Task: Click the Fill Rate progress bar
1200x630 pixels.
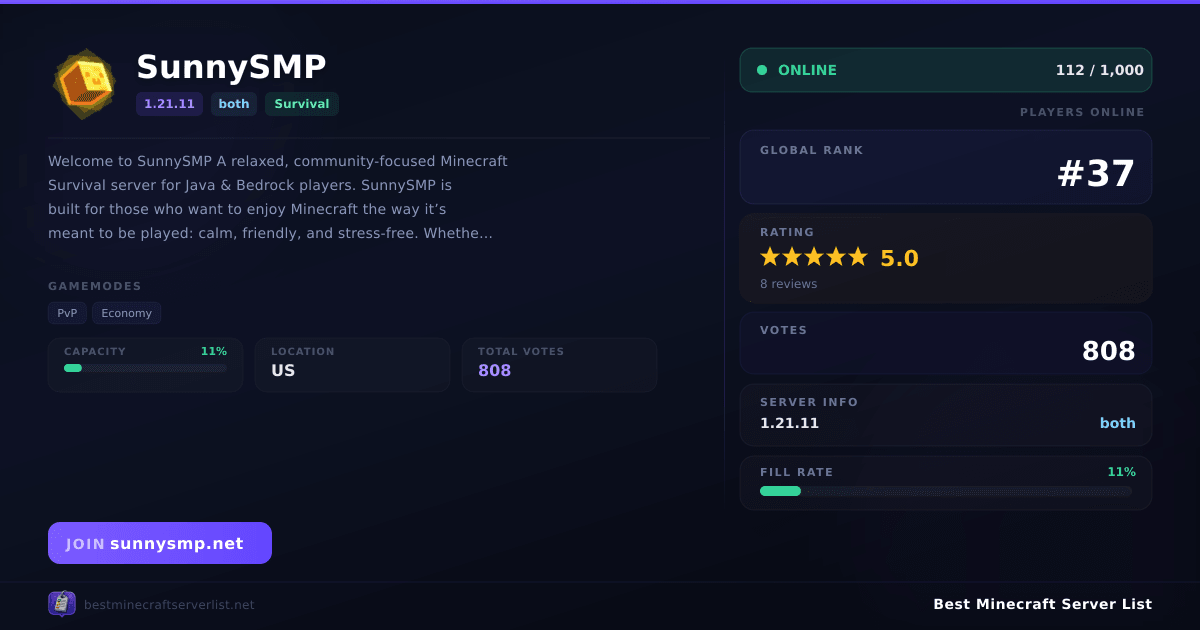Action: click(x=946, y=491)
